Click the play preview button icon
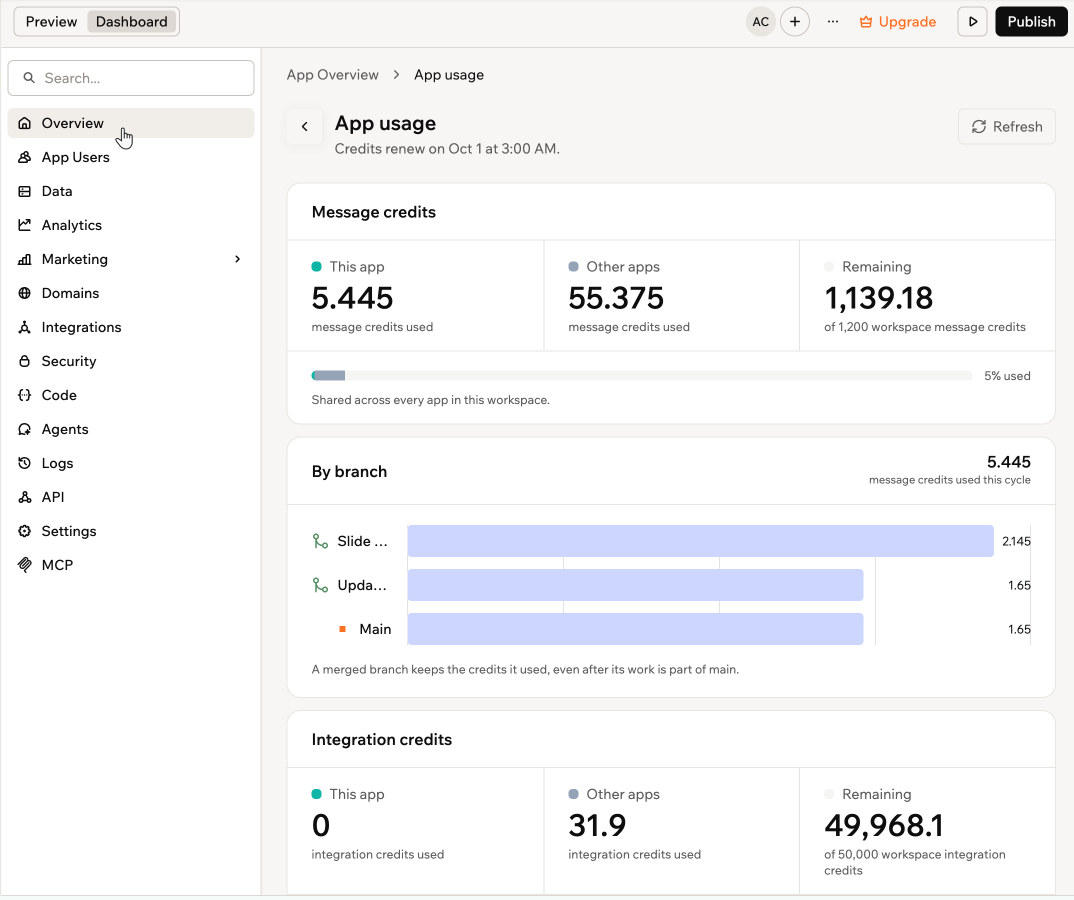Screen dimensions: 1074x900 tap(973, 22)
